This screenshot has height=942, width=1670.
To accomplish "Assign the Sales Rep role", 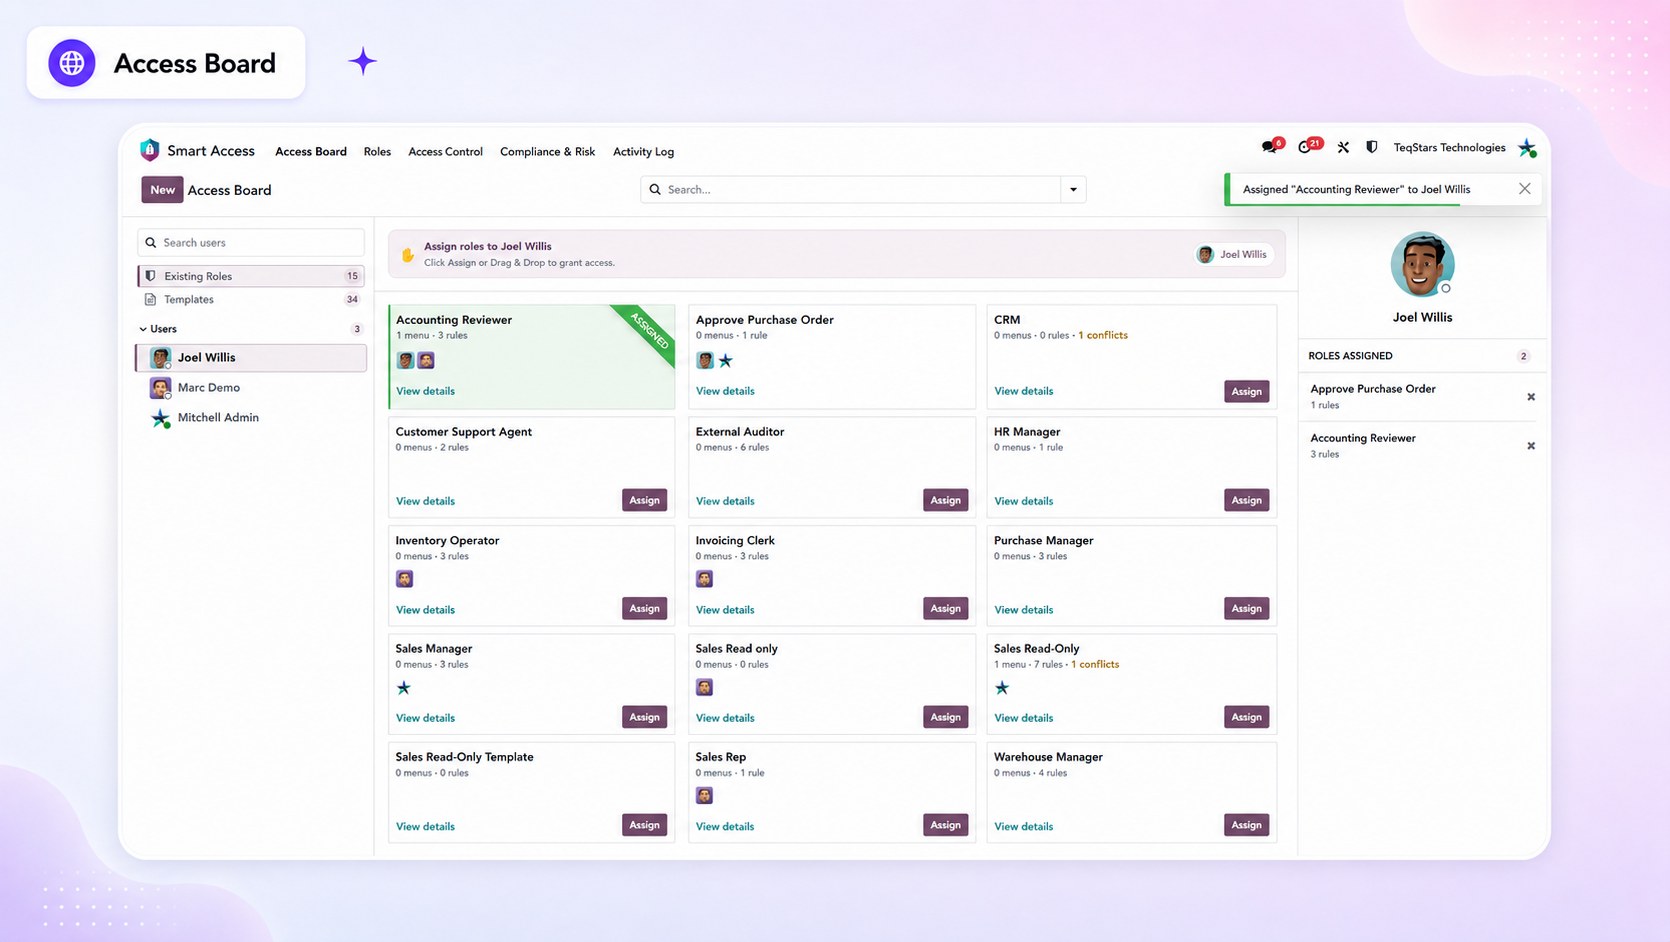I will coord(945,825).
